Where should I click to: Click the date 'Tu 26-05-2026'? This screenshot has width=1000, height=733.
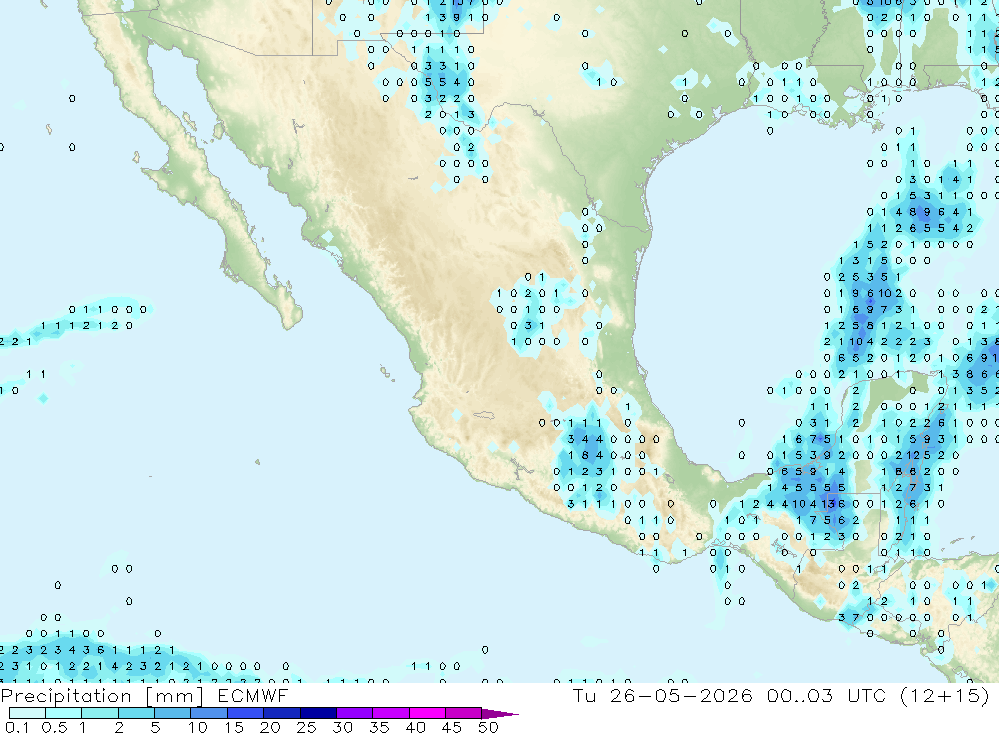pyautogui.click(x=663, y=695)
